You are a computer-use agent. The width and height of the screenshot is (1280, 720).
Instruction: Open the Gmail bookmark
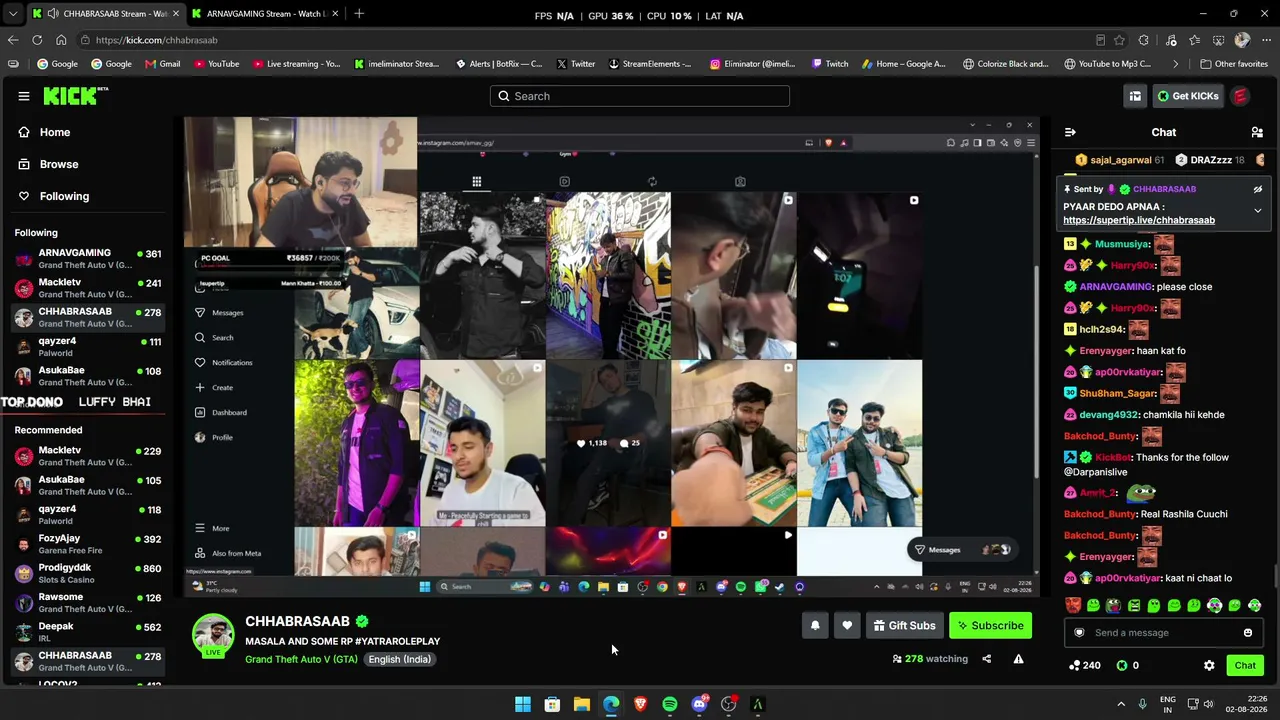point(162,64)
